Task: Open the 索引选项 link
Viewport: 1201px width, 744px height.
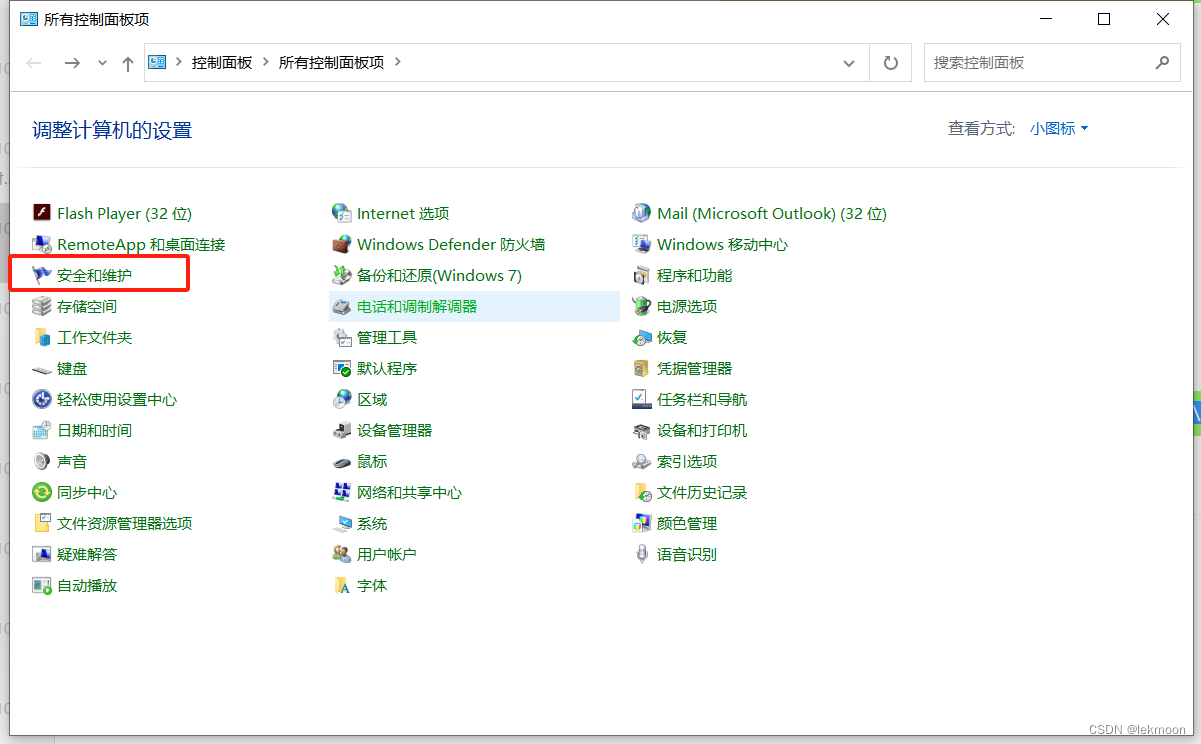Action: click(687, 461)
